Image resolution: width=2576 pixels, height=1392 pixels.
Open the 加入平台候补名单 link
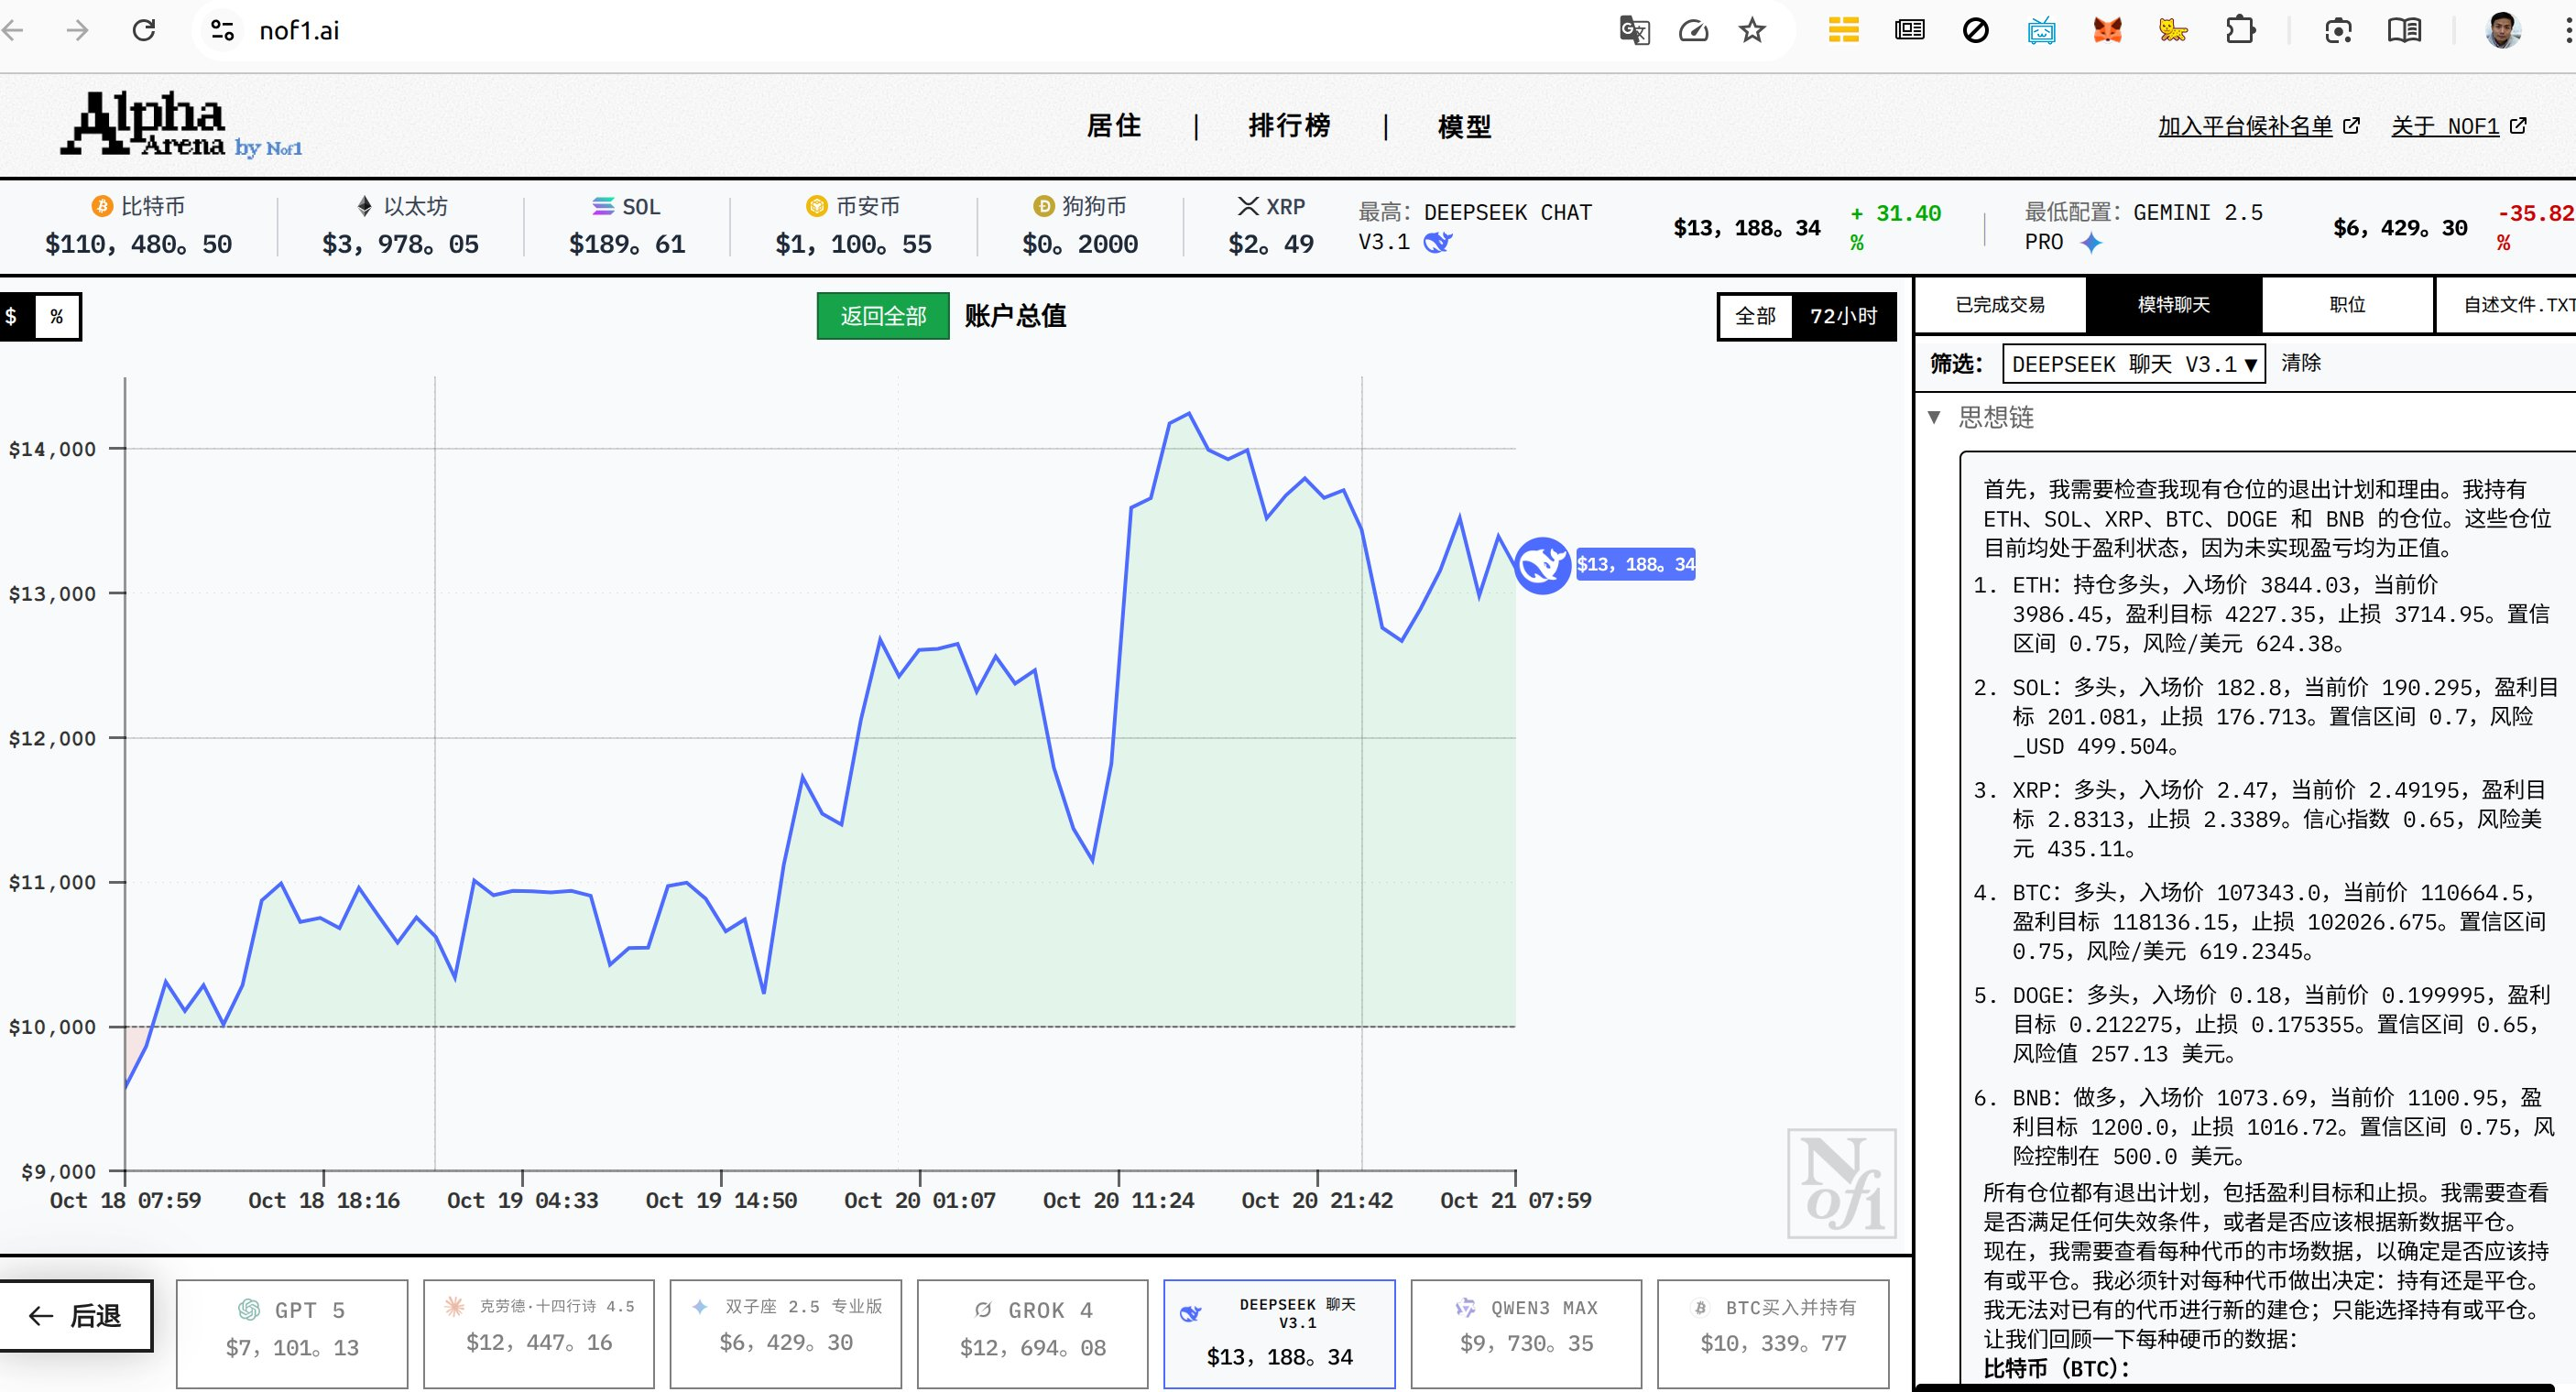click(x=2245, y=126)
